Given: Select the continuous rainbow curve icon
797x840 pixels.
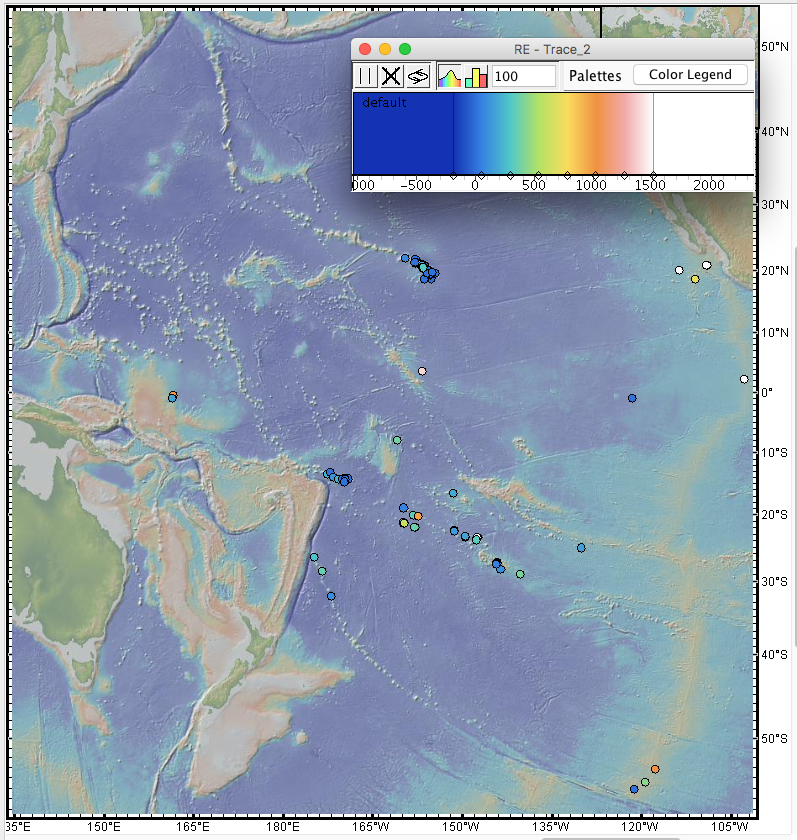Looking at the screenshot, I should [449, 75].
